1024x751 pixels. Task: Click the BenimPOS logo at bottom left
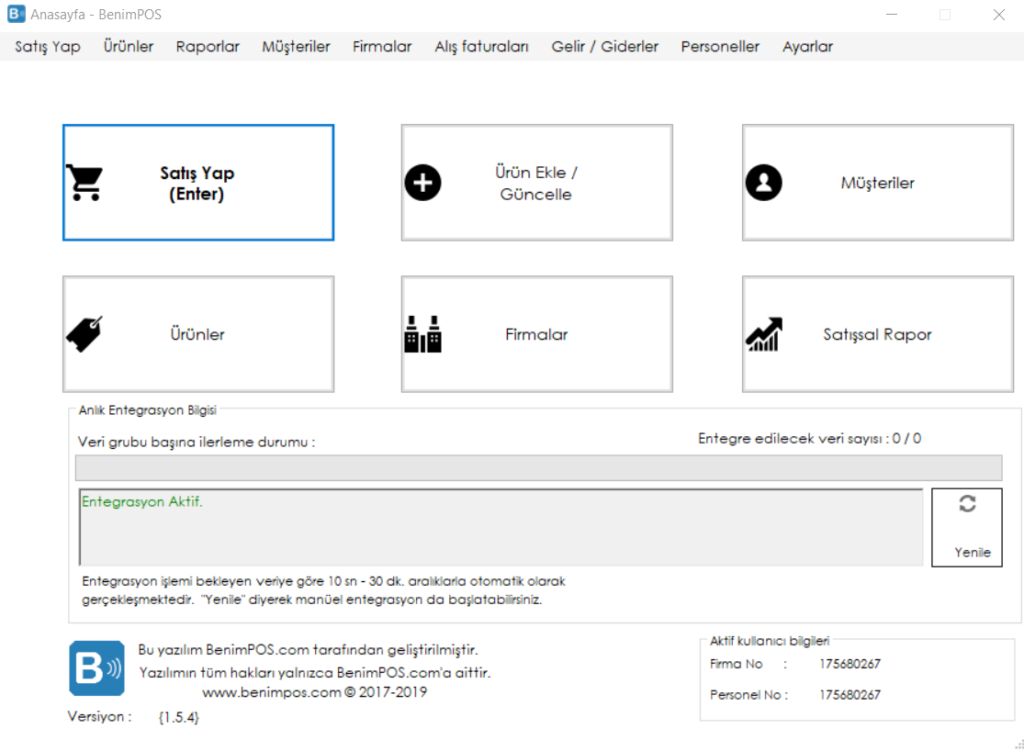[97, 668]
